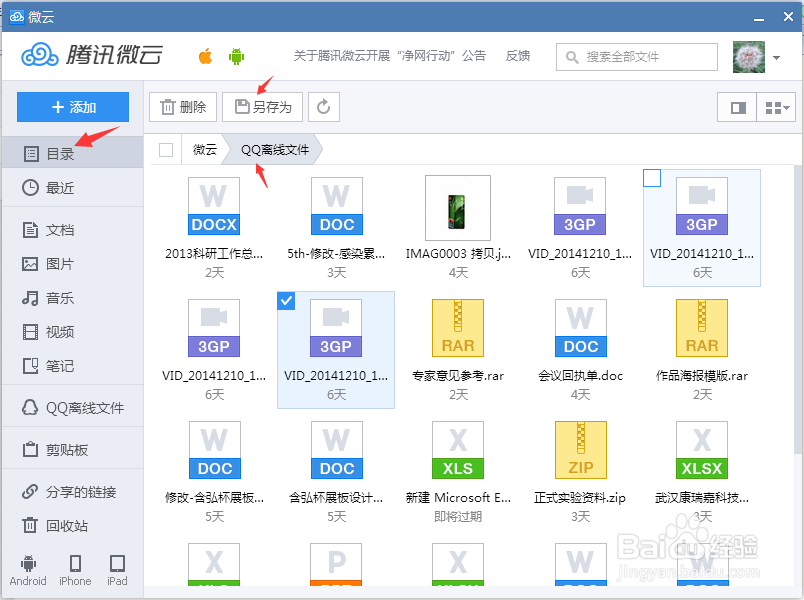
Task: Open the 最近 recent section
Action: 72,188
